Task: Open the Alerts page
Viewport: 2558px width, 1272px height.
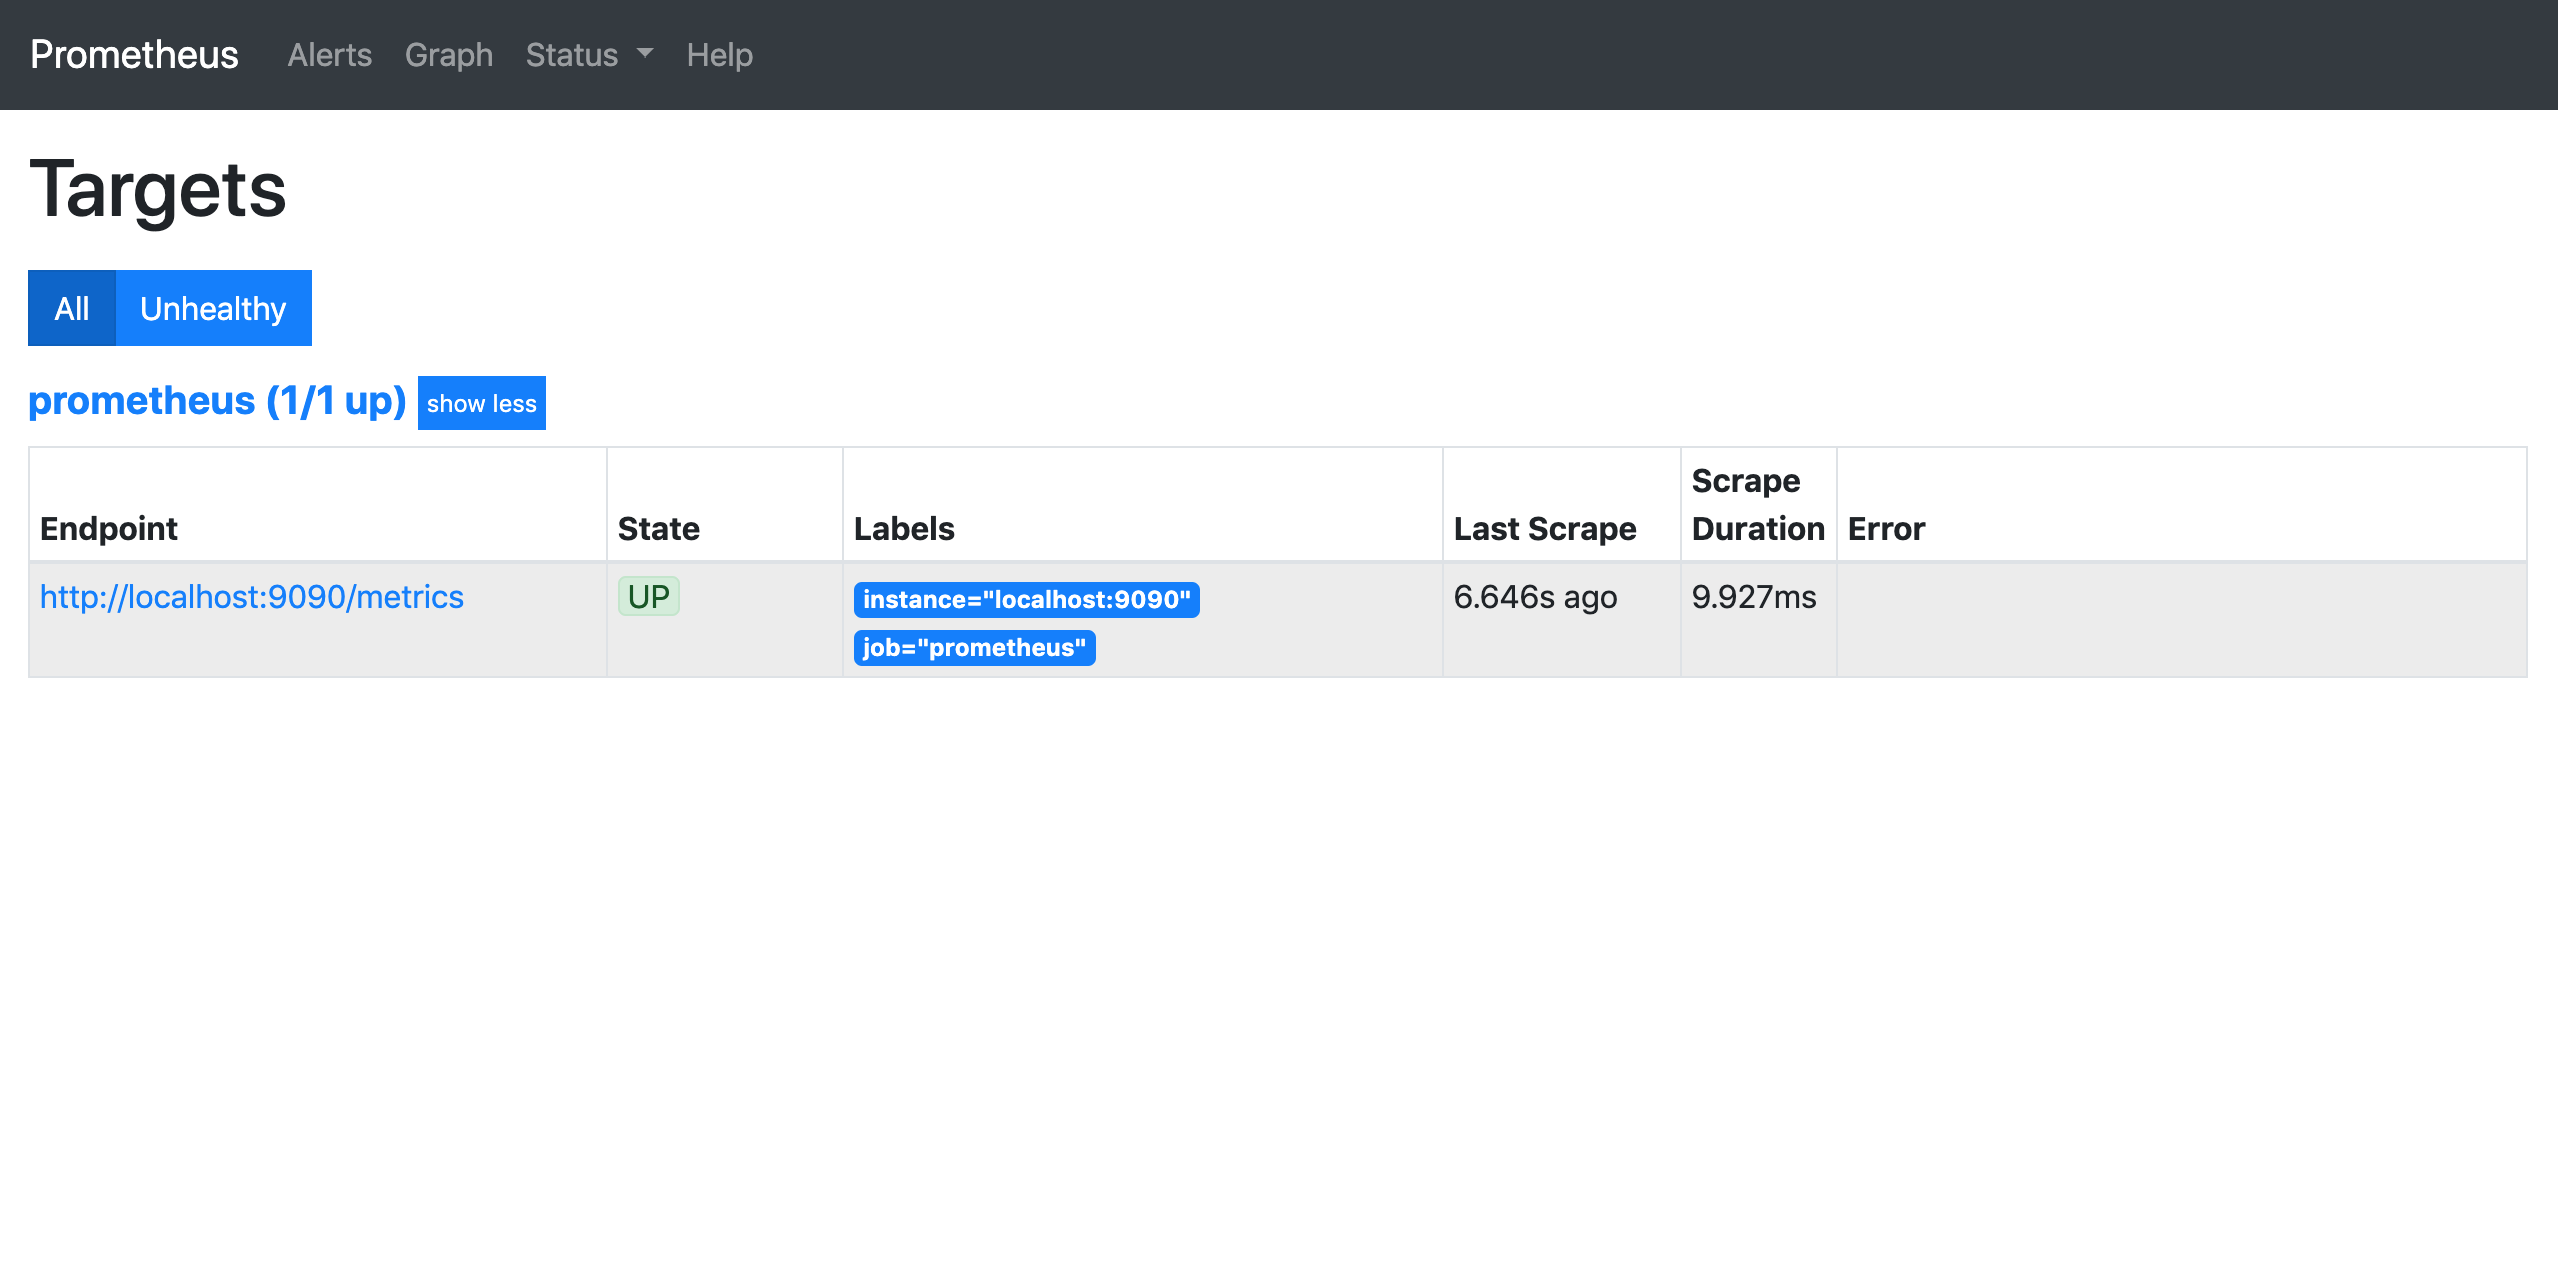Action: (329, 55)
